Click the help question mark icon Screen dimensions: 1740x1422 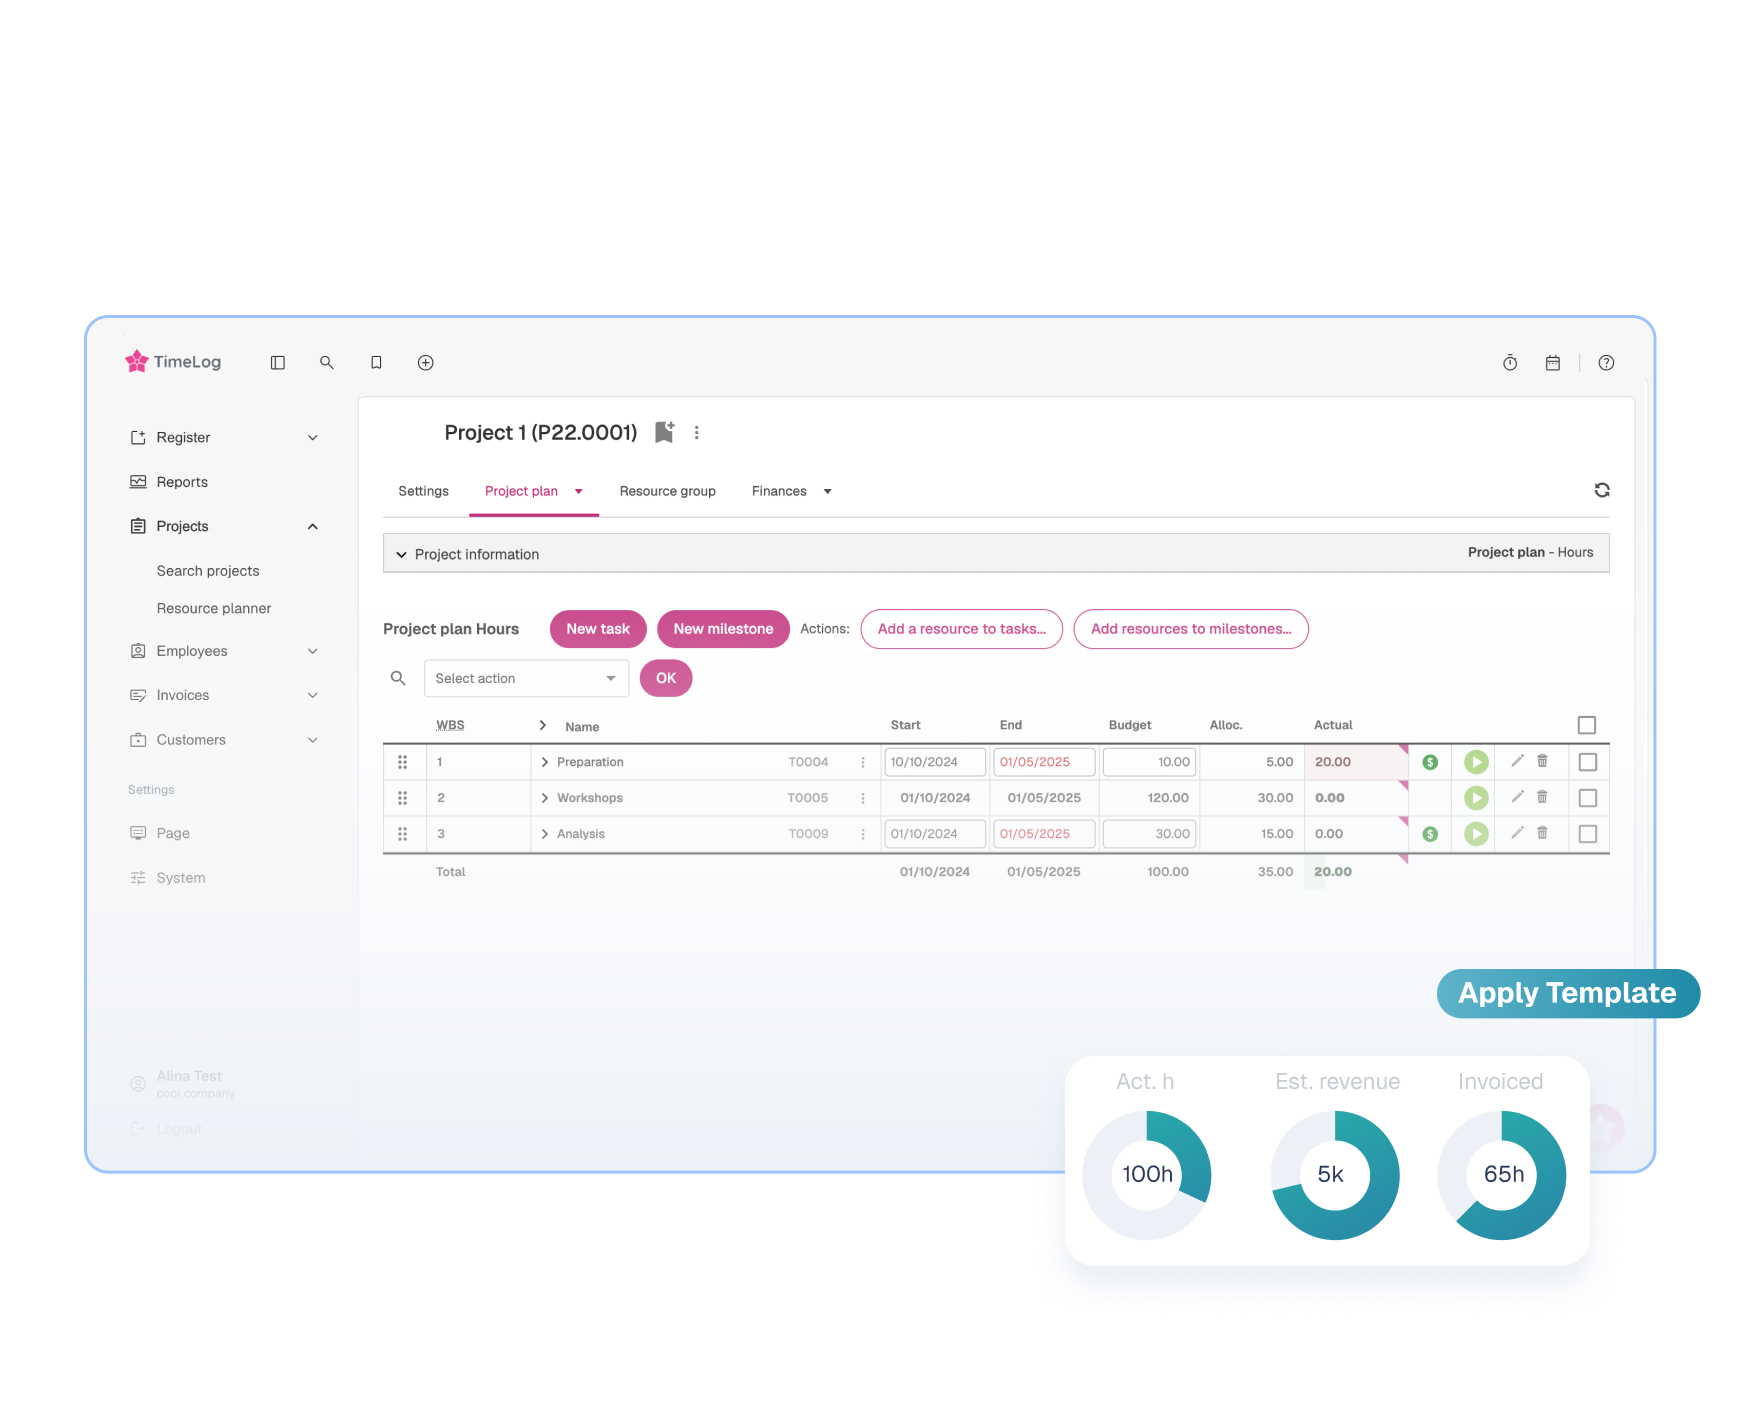1606,363
